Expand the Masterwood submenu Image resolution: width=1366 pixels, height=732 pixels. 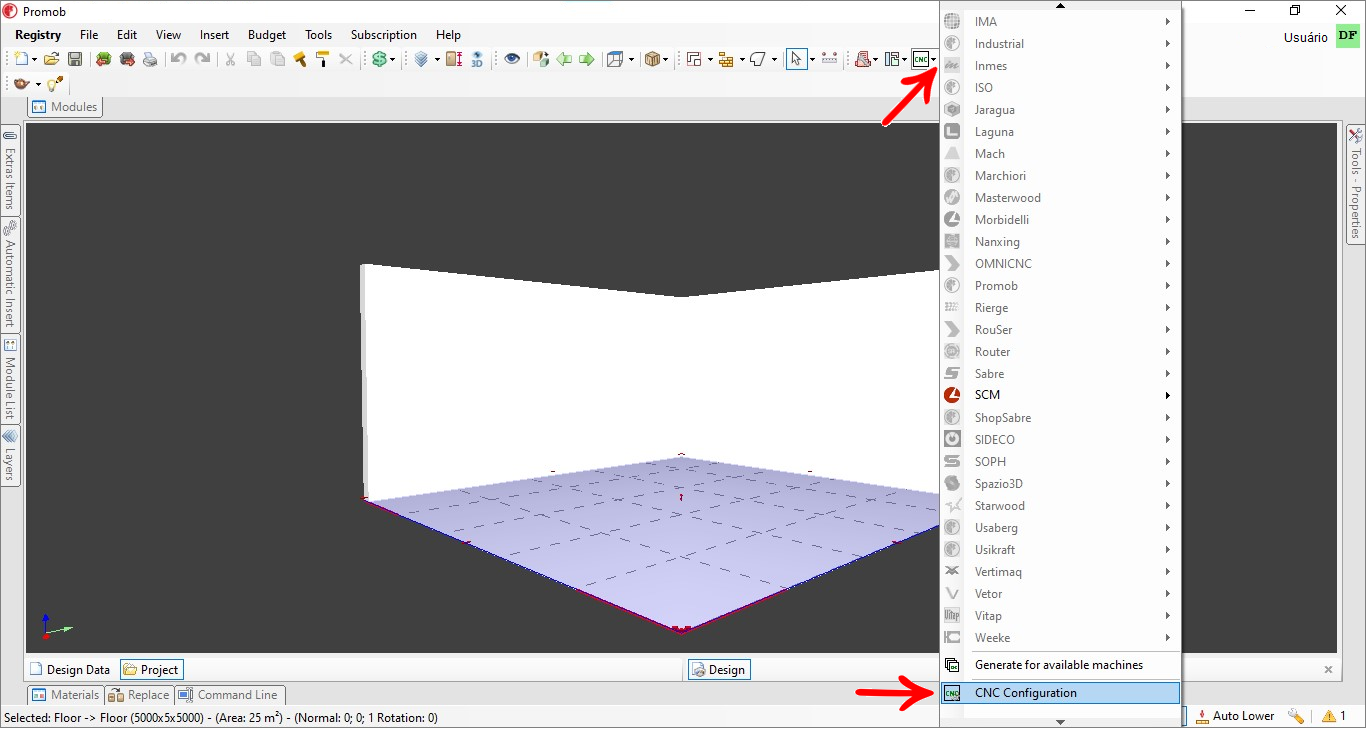coord(1061,197)
